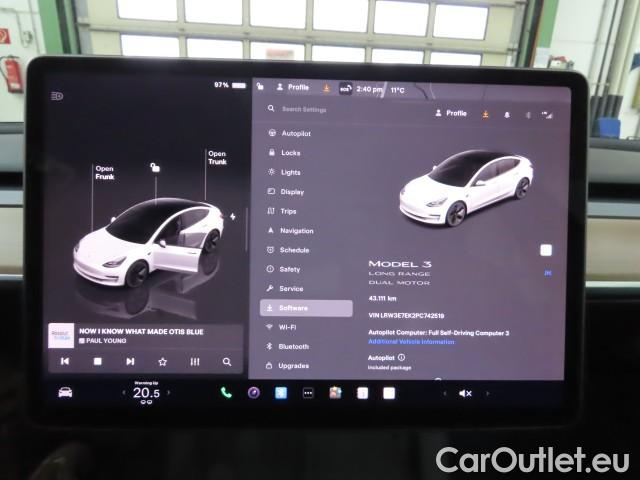Open the three-dots app launcher
The image size is (640, 480).
tap(308, 393)
